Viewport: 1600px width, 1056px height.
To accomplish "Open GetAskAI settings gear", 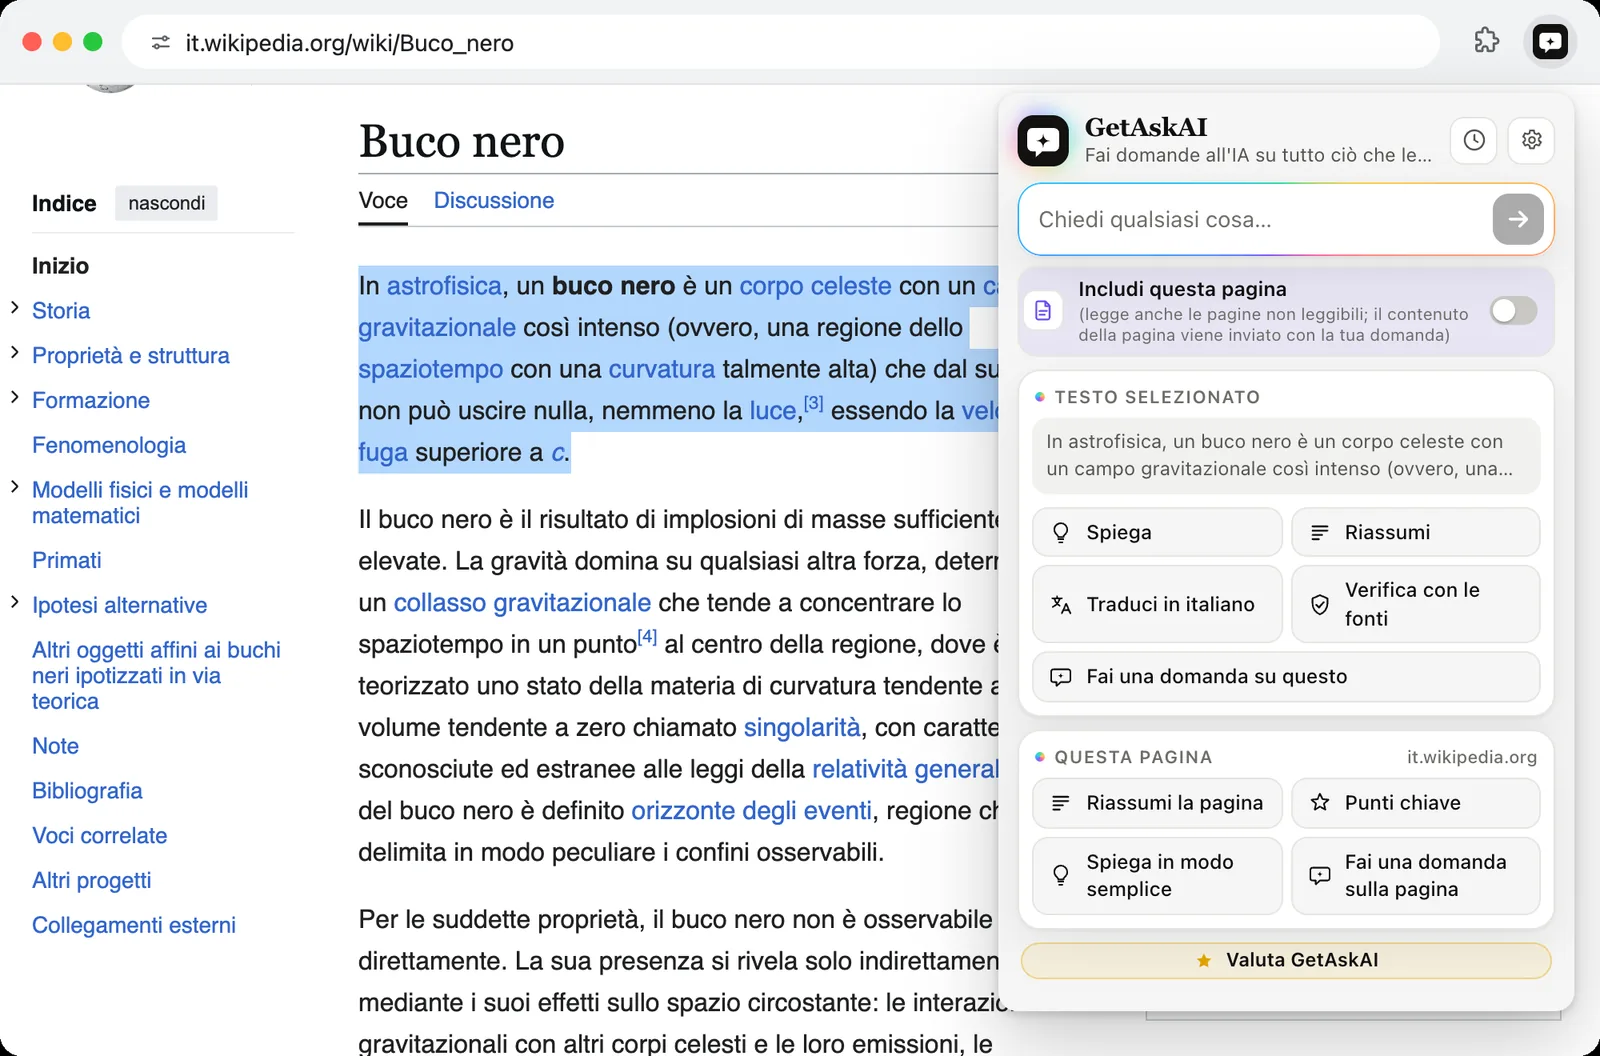I will click(x=1531, y=140).
